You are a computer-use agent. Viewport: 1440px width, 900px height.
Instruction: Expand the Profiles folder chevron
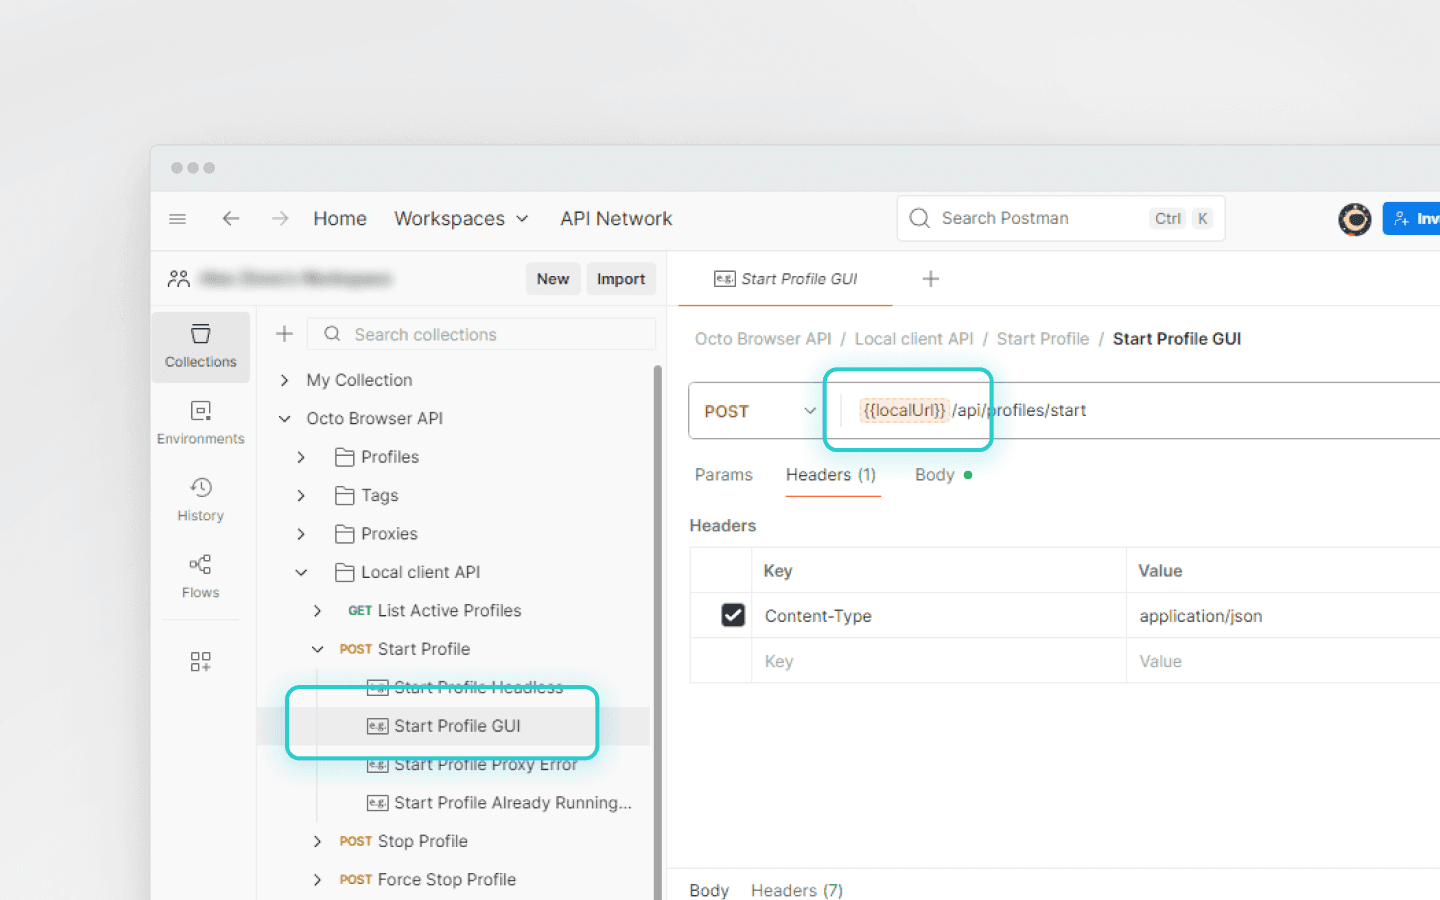(301, 457)
